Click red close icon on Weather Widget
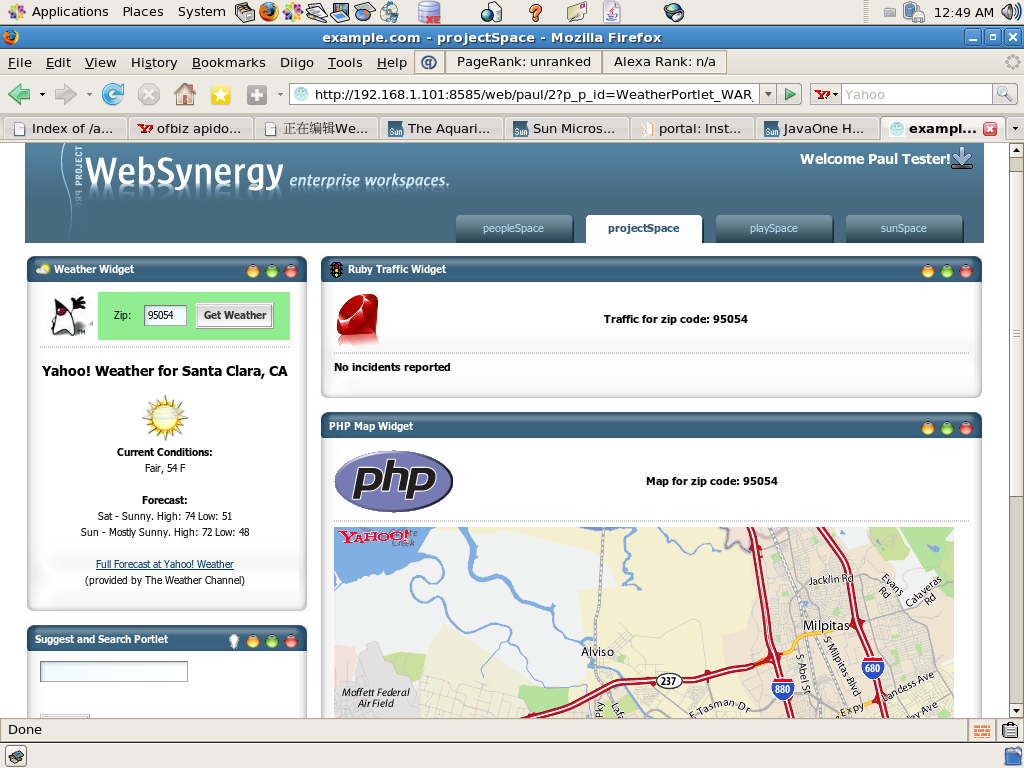Image resolution: width=1024 pixels, height=768 pixels. pyautogui.click(x=291, y=270)
